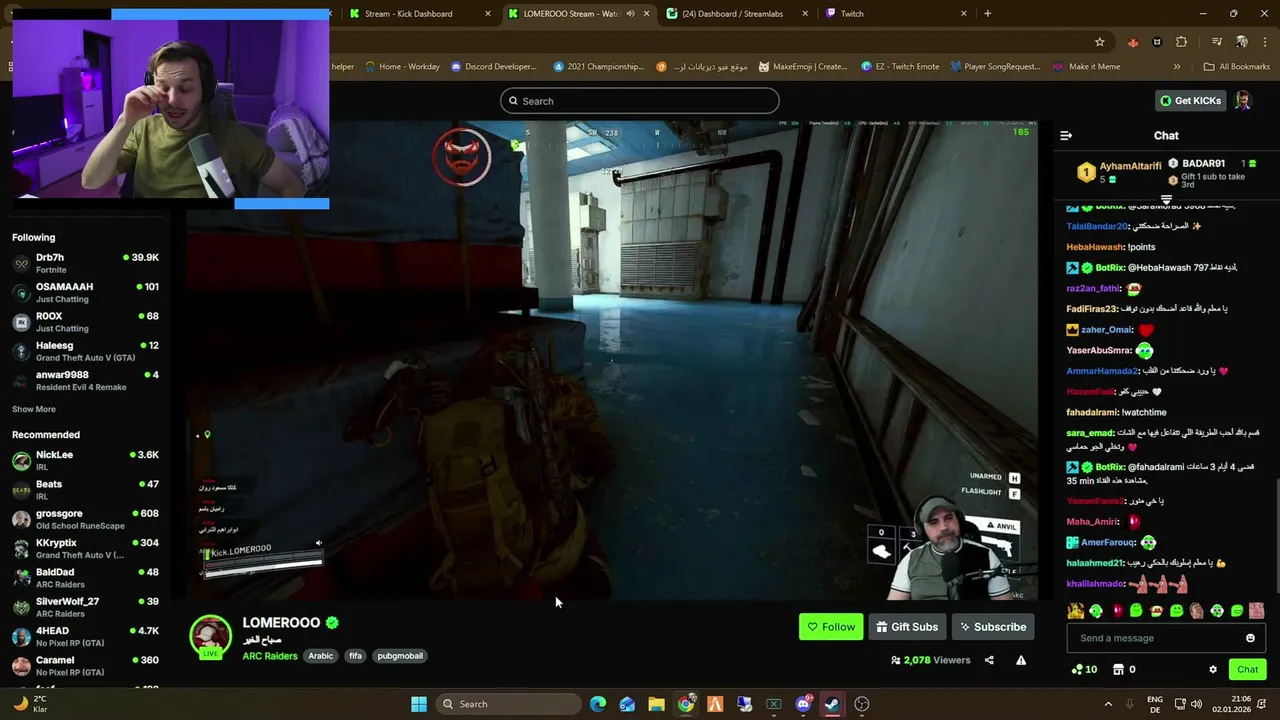Mute the LOMEROOO Stream tab audio
Viewport: 1280px width, 720px height.
click(x=630, y=14)
